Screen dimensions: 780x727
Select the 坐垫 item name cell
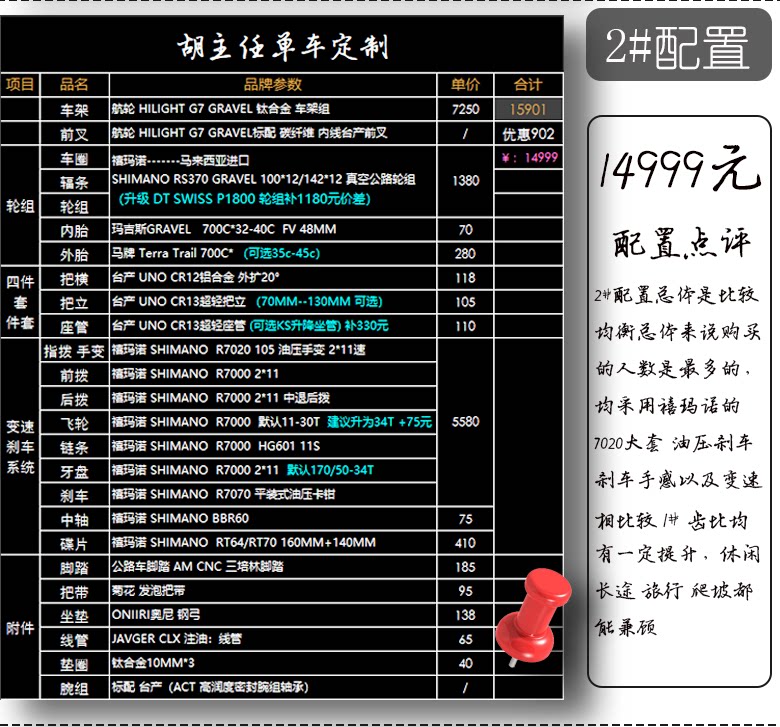pyautogui.click(x=74, y=616)
